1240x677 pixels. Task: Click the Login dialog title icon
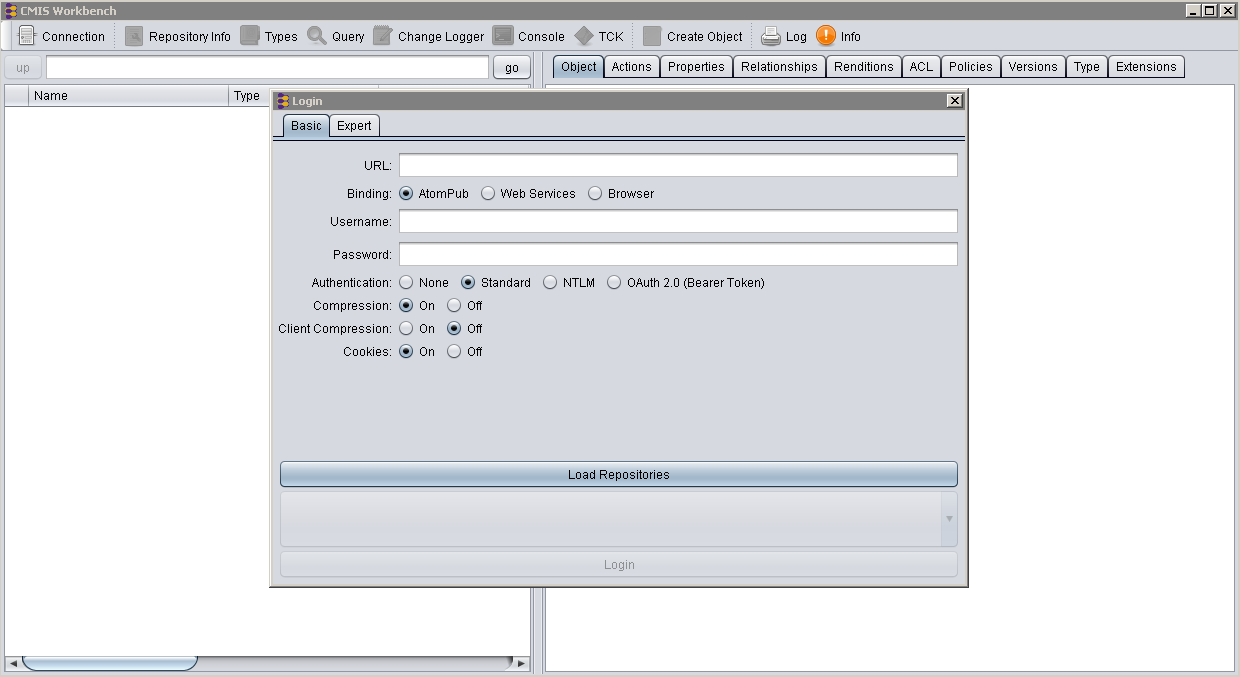(x=283, y=101)
